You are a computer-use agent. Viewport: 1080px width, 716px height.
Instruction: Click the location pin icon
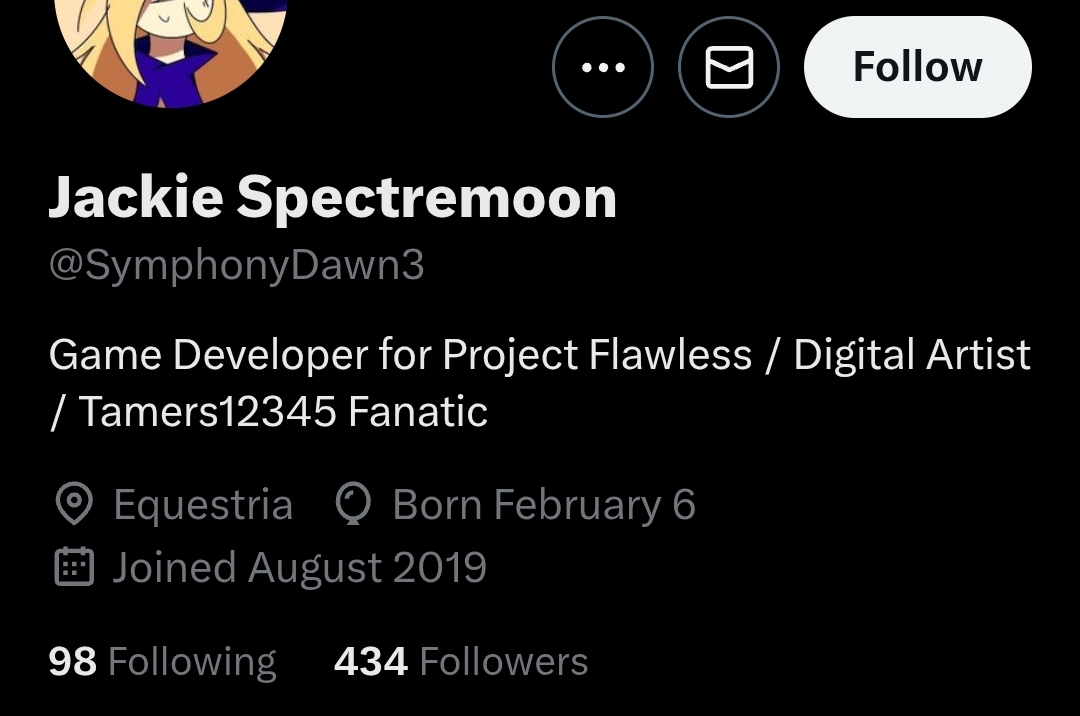[x=74, y=504]
